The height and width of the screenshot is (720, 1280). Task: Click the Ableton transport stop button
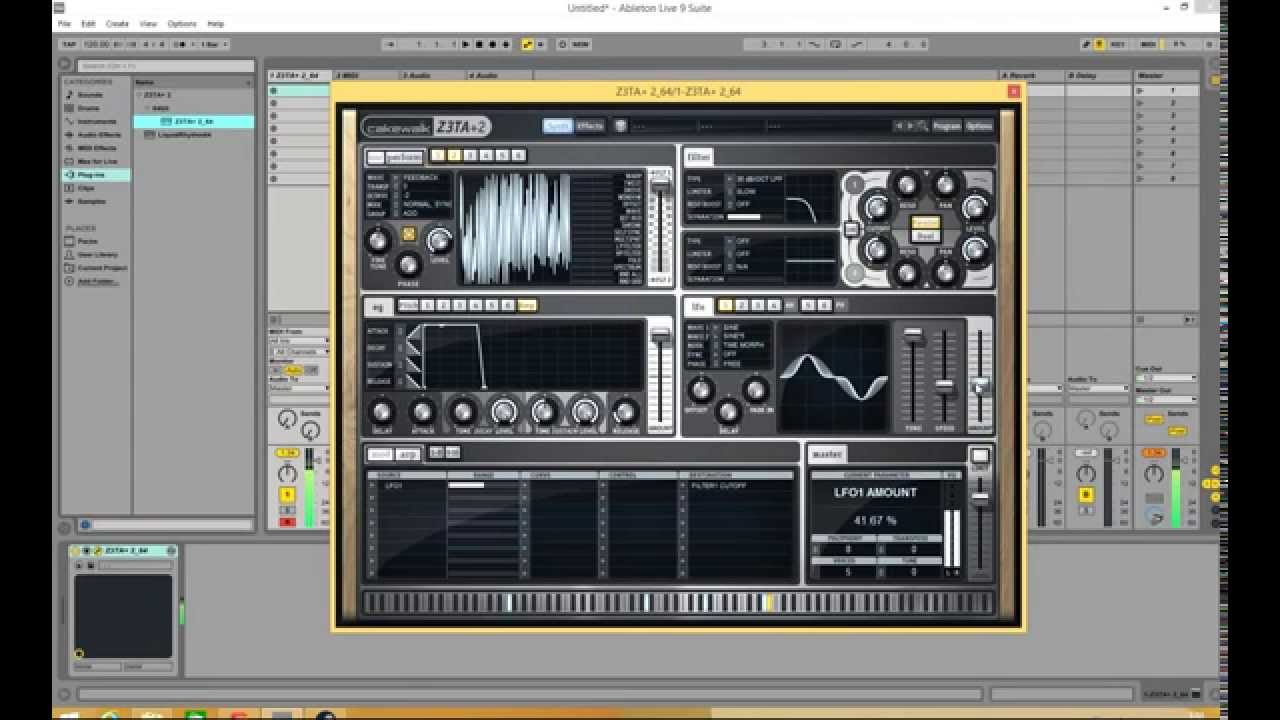pos(479,44)
